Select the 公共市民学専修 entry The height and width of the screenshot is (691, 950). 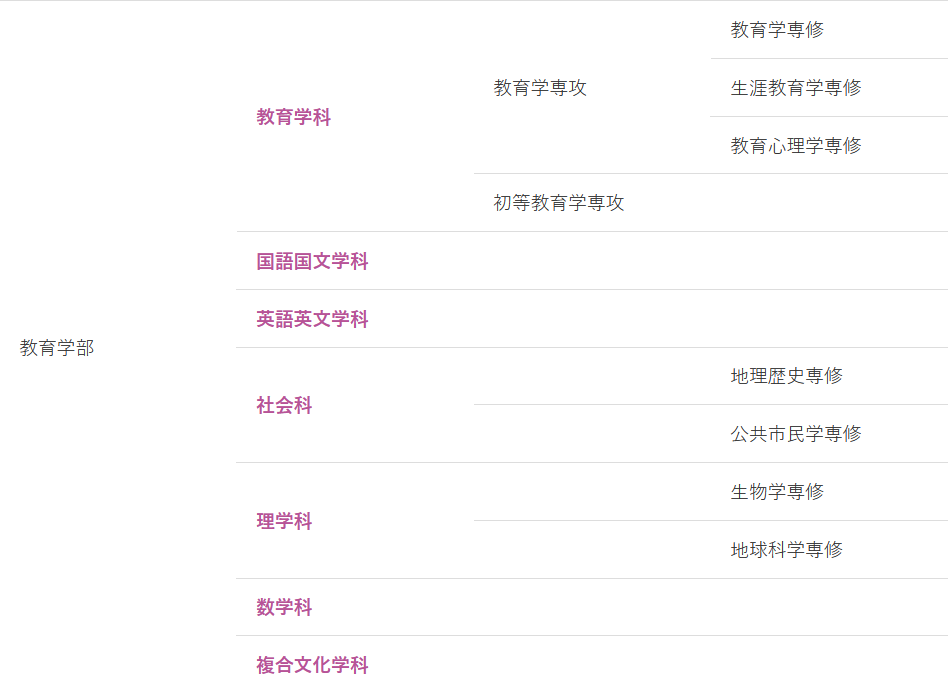click(x=795, y=434)
